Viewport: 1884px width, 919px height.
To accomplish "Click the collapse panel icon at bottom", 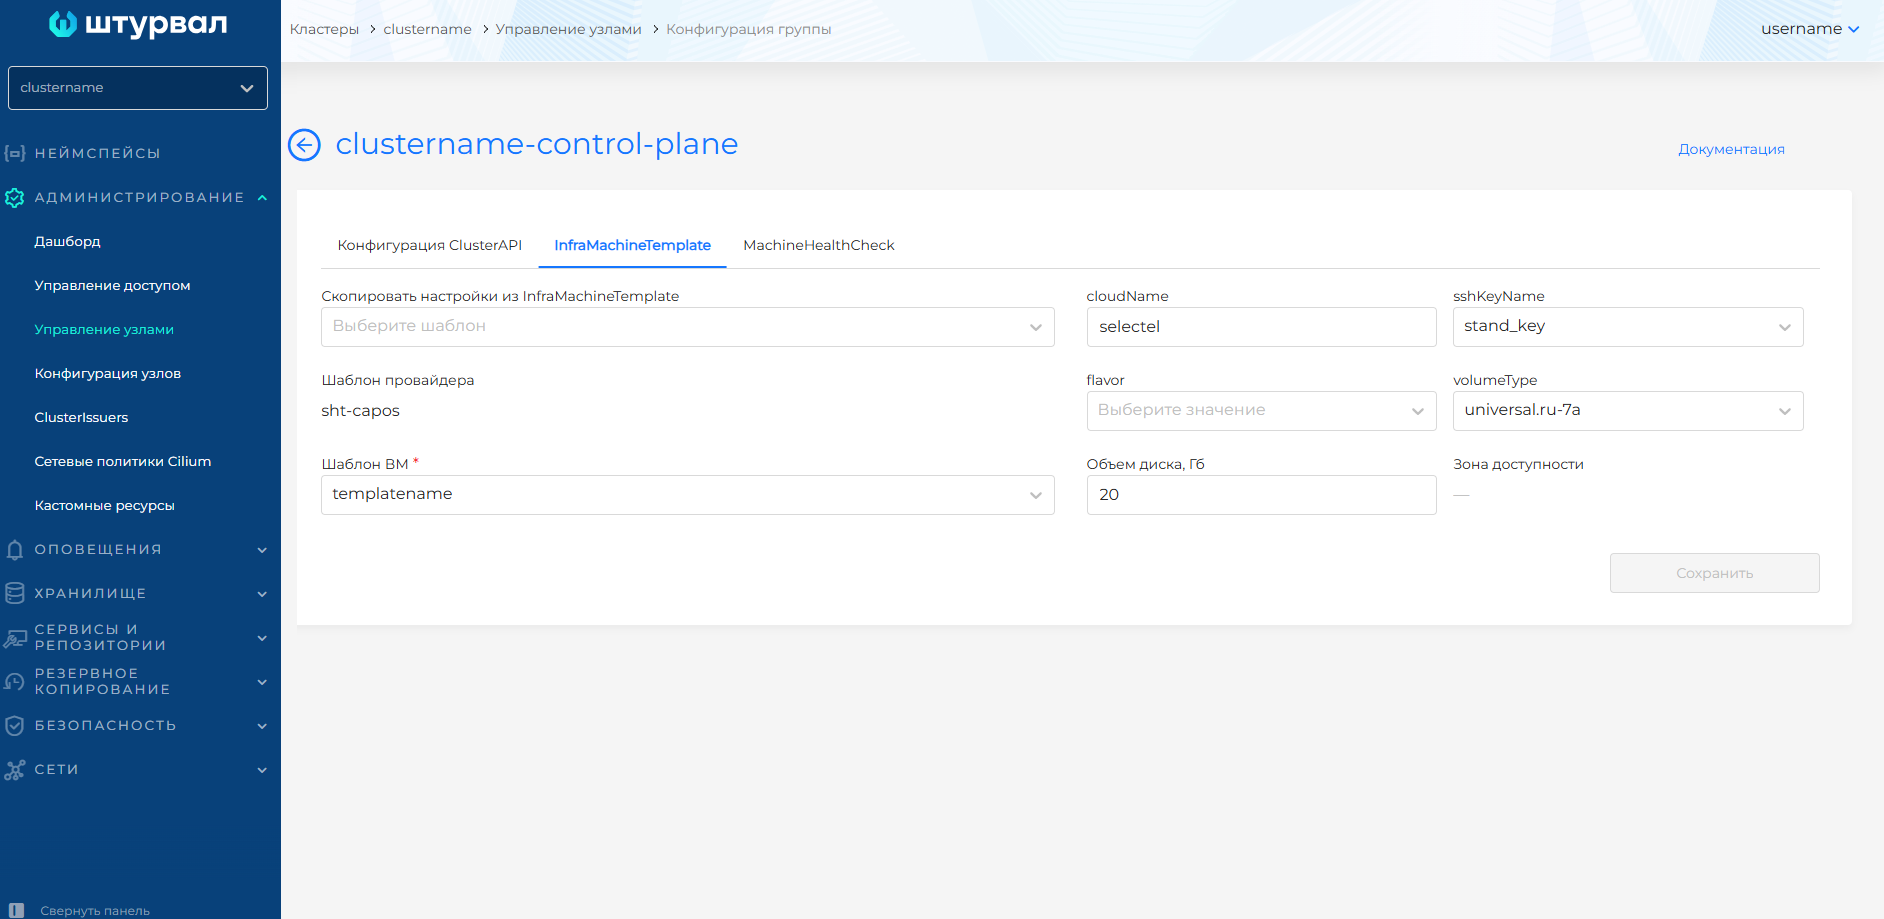I will coord(16,910).
